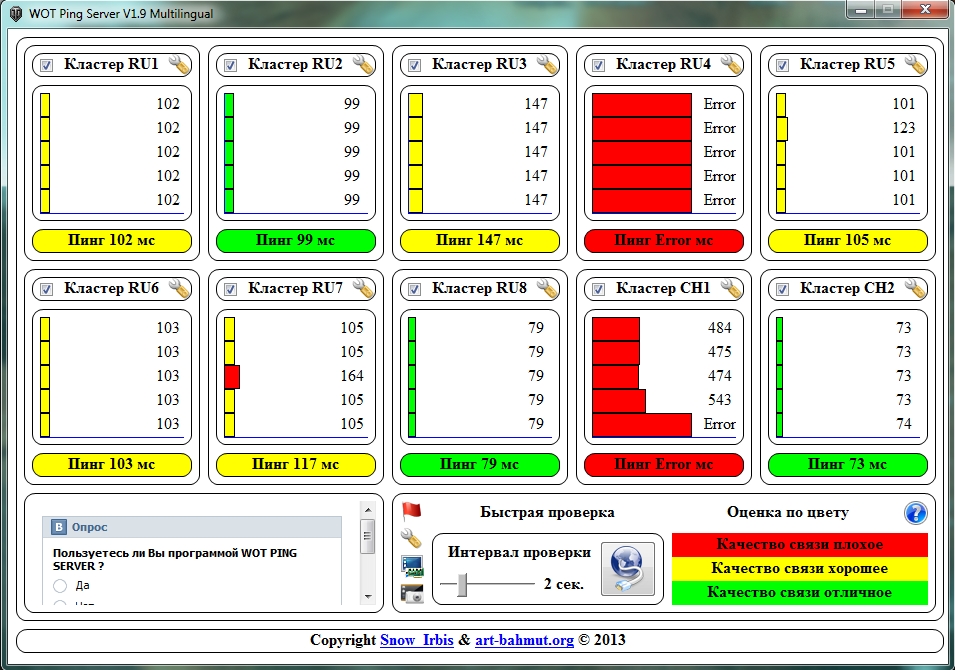
Task: Minimize the WOT Ping Server window
Action: click(x=861, y=10)
